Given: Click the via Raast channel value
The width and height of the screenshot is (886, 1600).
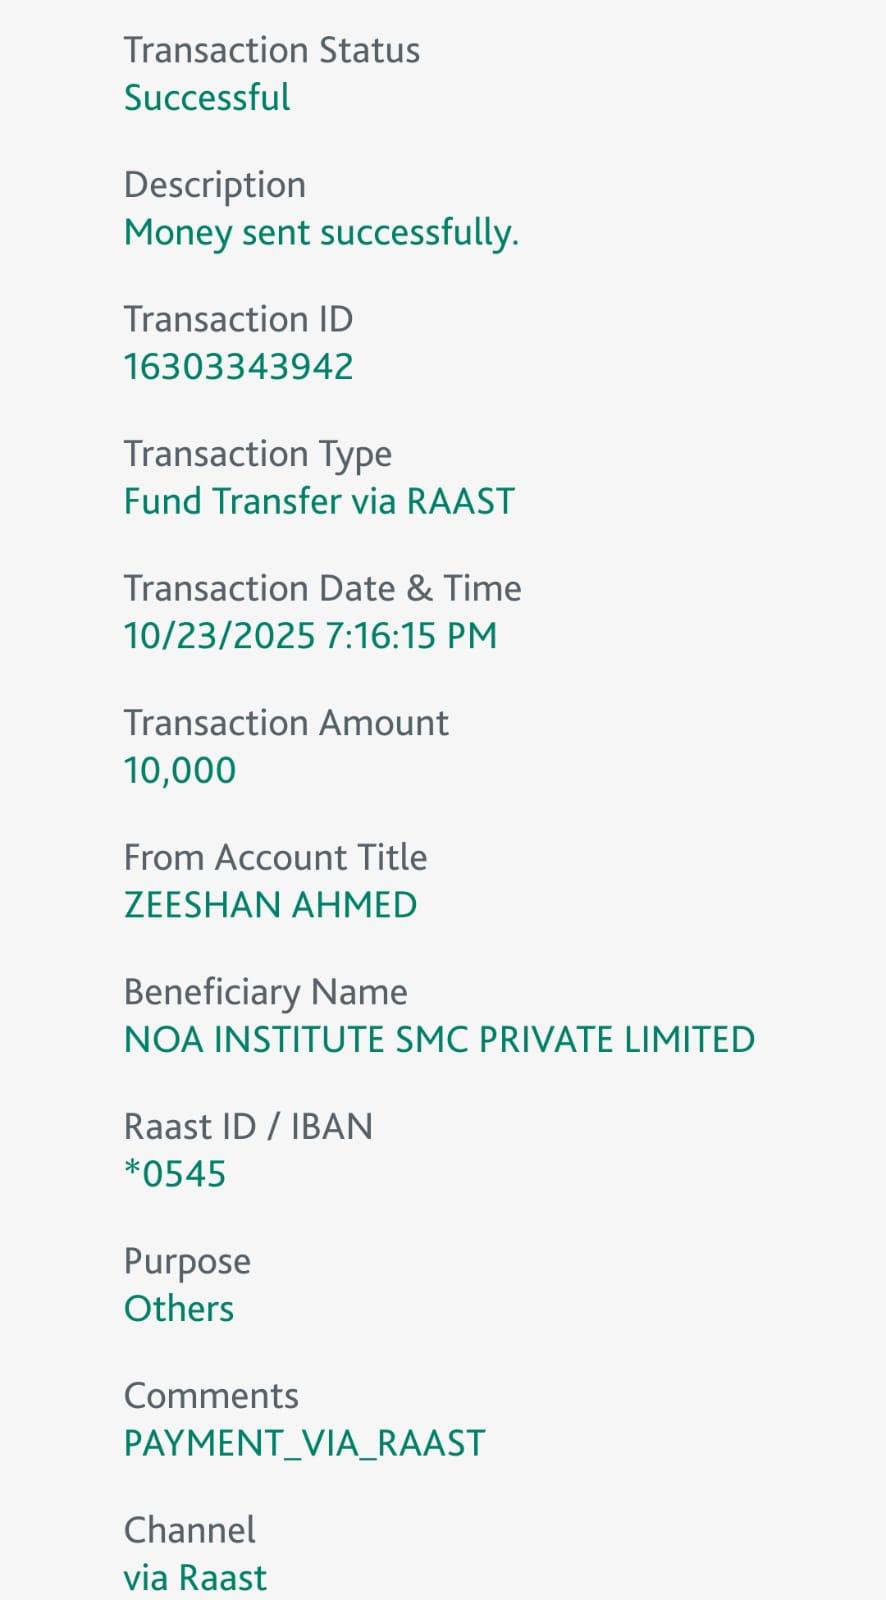Looking at the screenshot, I should coord(195,1578).
